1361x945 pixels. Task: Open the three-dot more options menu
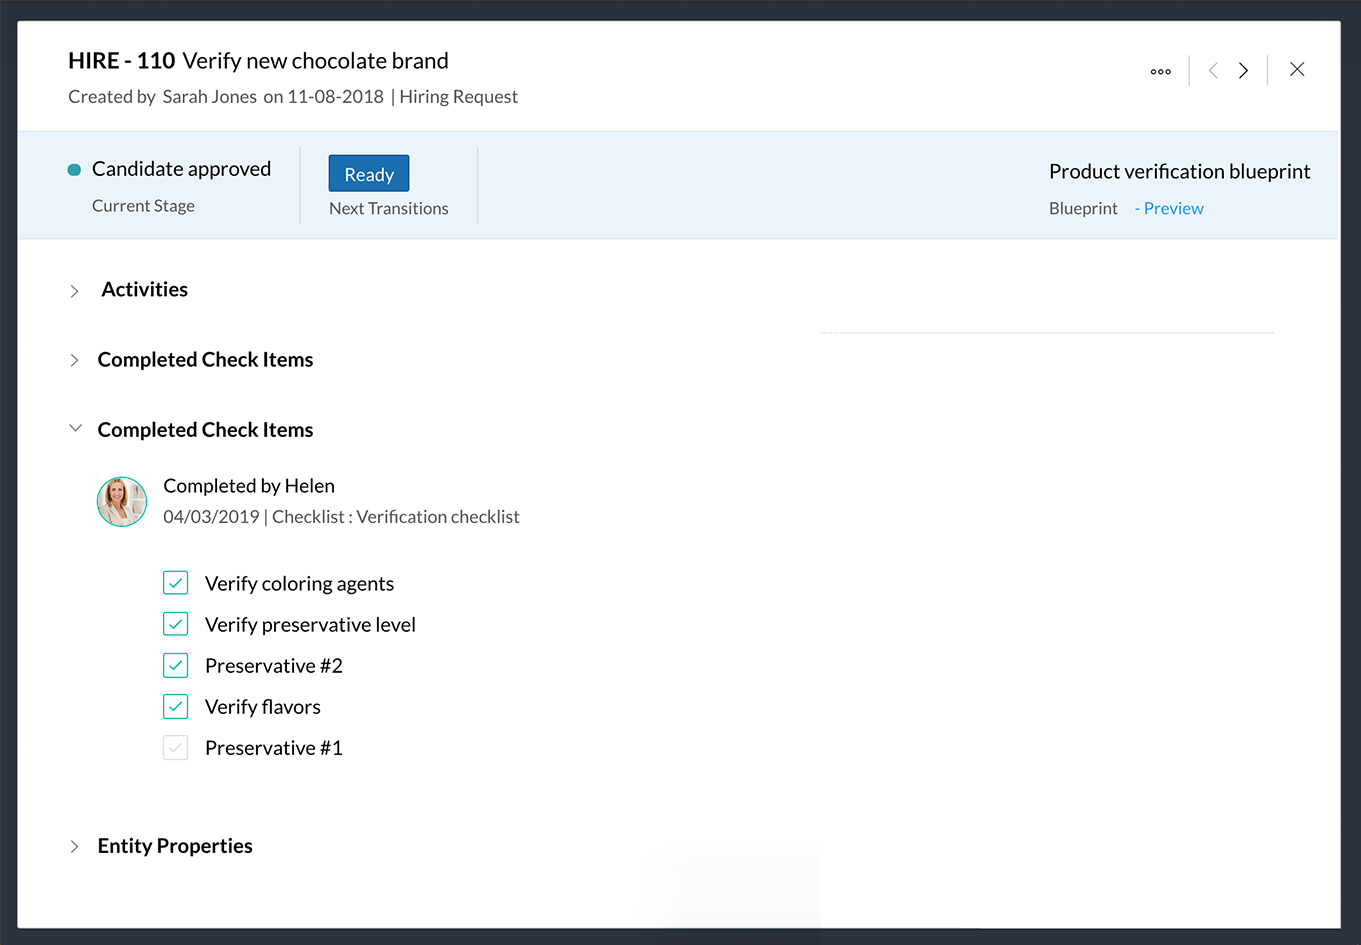[x=1160, y=71]
